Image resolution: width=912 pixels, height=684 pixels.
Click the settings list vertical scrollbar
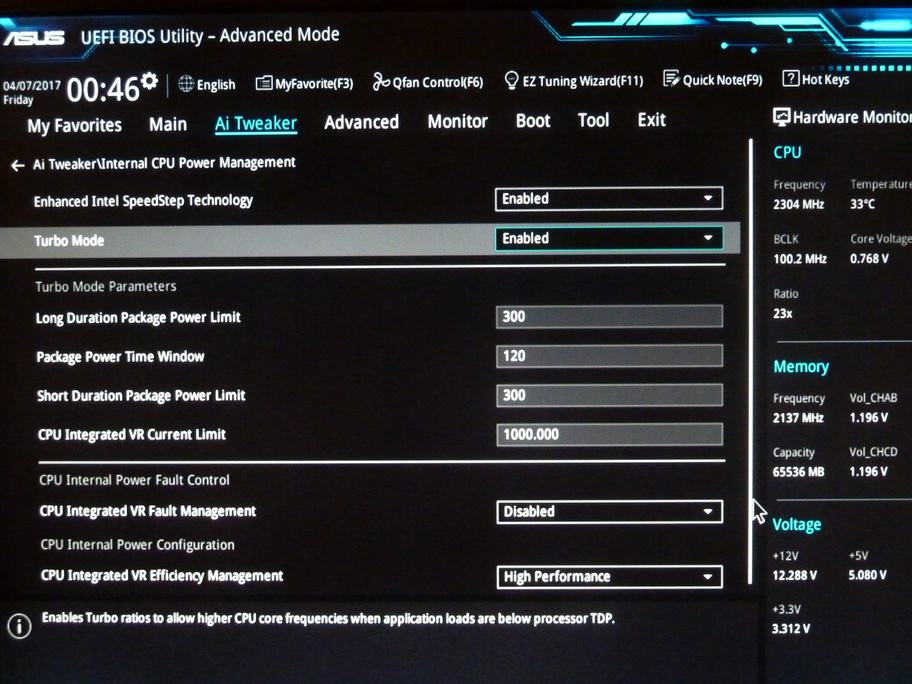click(751, 361)
